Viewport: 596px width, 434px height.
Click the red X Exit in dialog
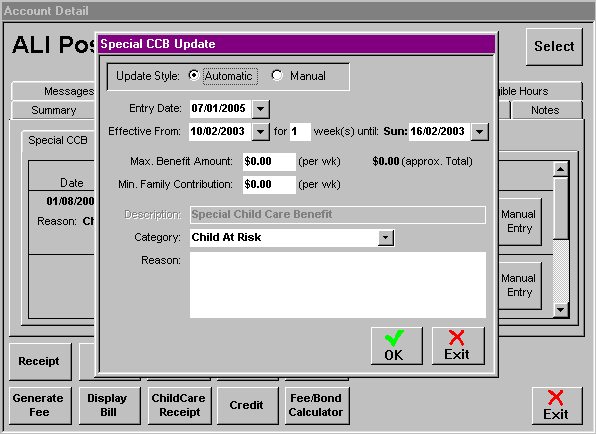(x=458, y=346)
